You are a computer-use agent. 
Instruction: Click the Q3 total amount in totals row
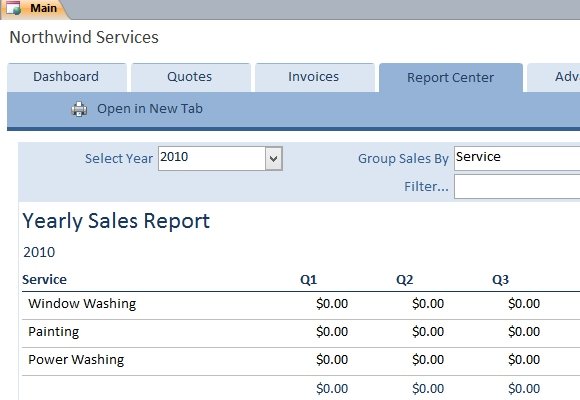[524, 389]
